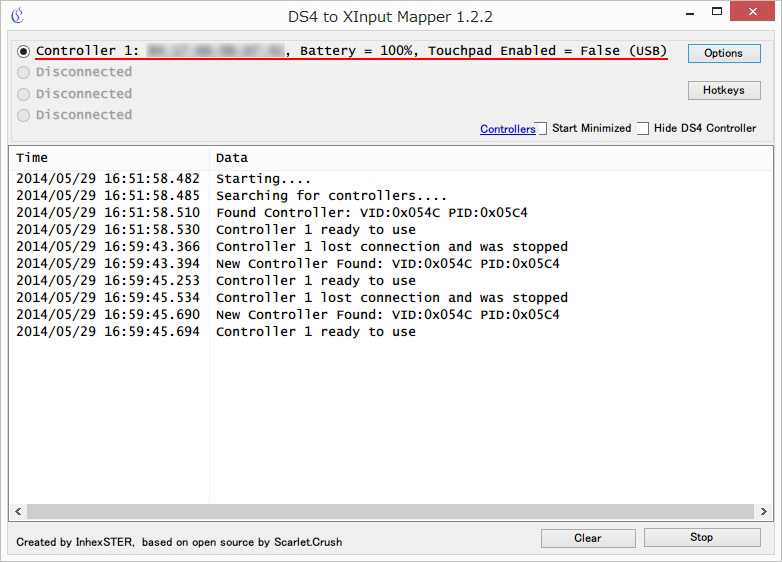Click the Time column header
The height and width of the screenshot is (562, 782).
coord(109,158)
